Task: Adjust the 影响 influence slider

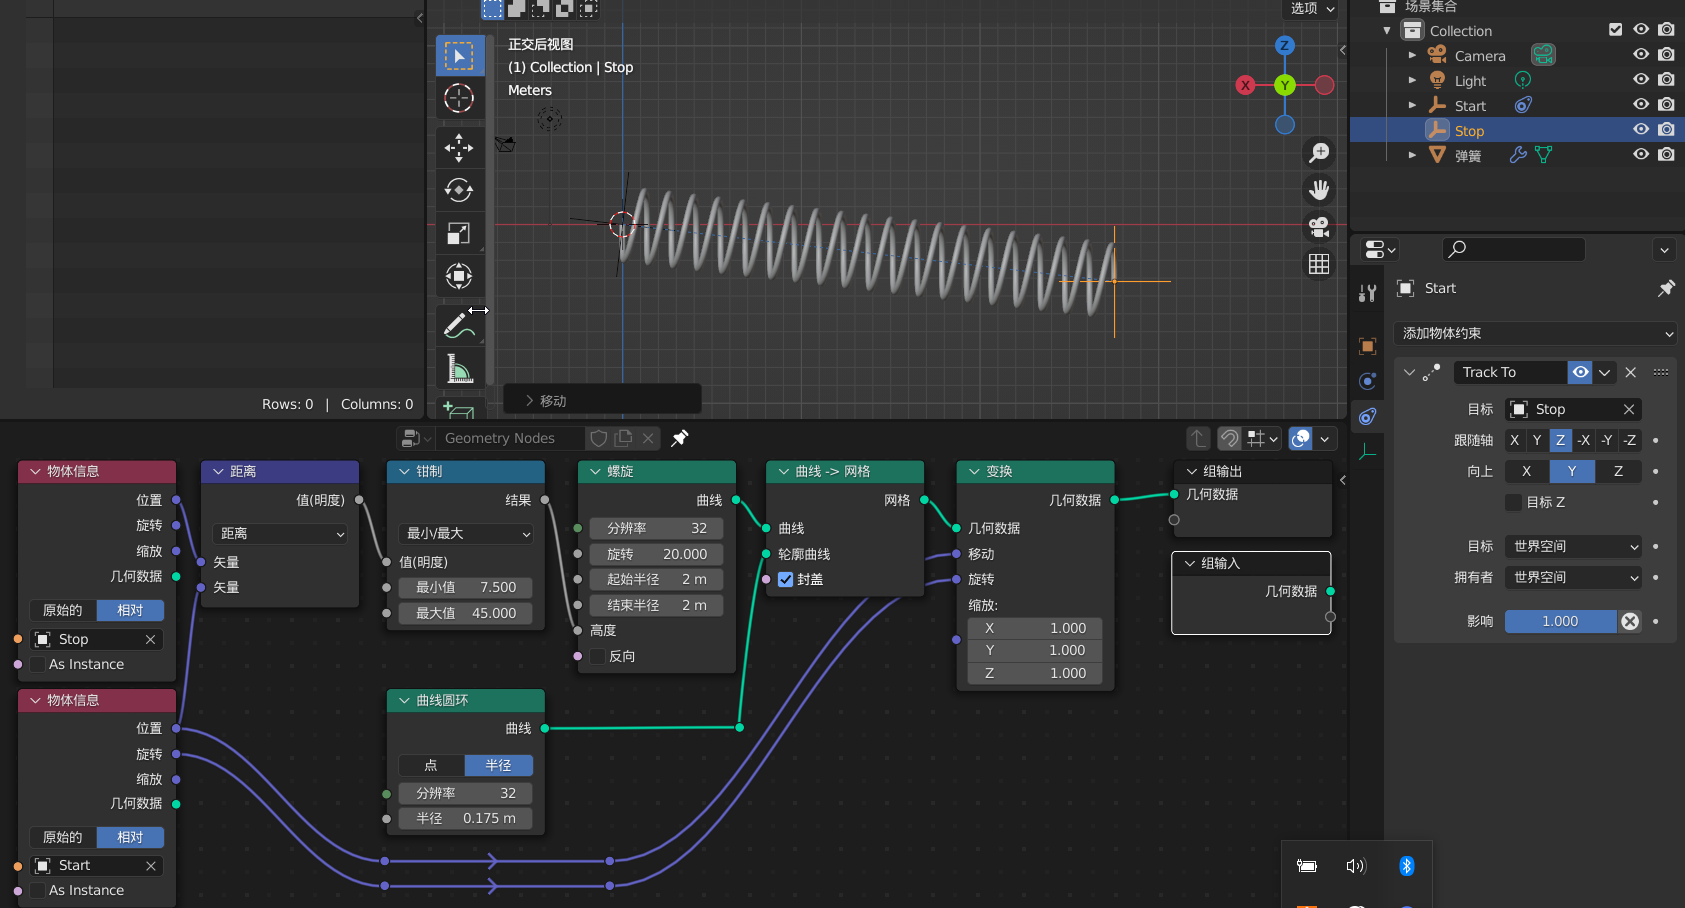Action: (x=1560, y=621)
